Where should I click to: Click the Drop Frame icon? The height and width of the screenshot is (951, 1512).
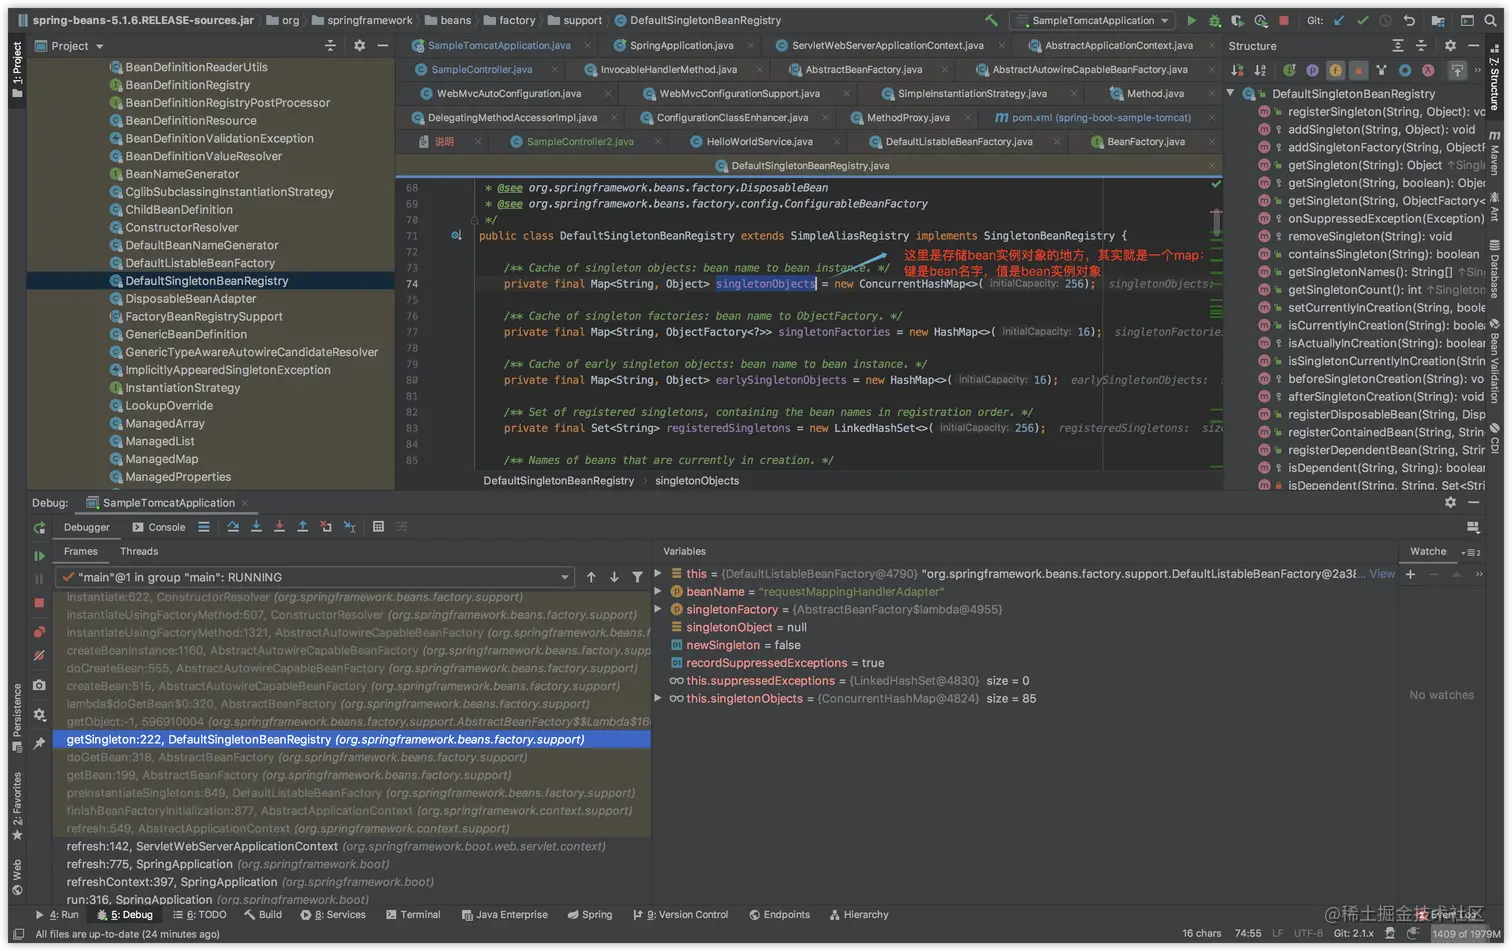[326, 527]
